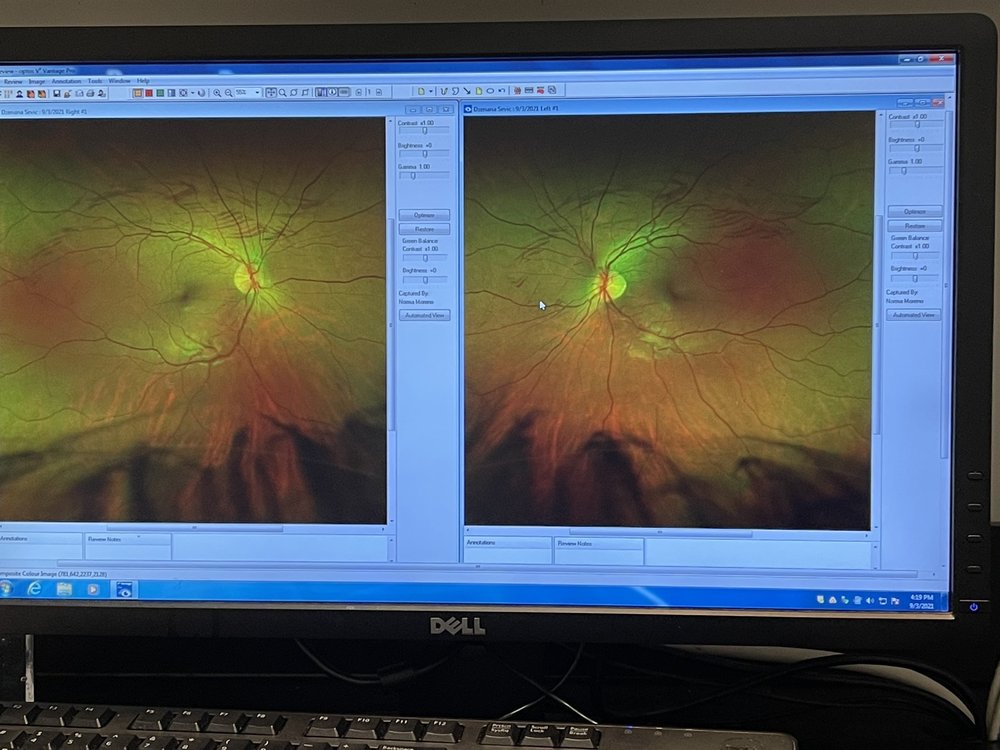Screen dimensions: 1000x750
Task: Open the zoom percentage dropdown
Action: click(258, 93)
